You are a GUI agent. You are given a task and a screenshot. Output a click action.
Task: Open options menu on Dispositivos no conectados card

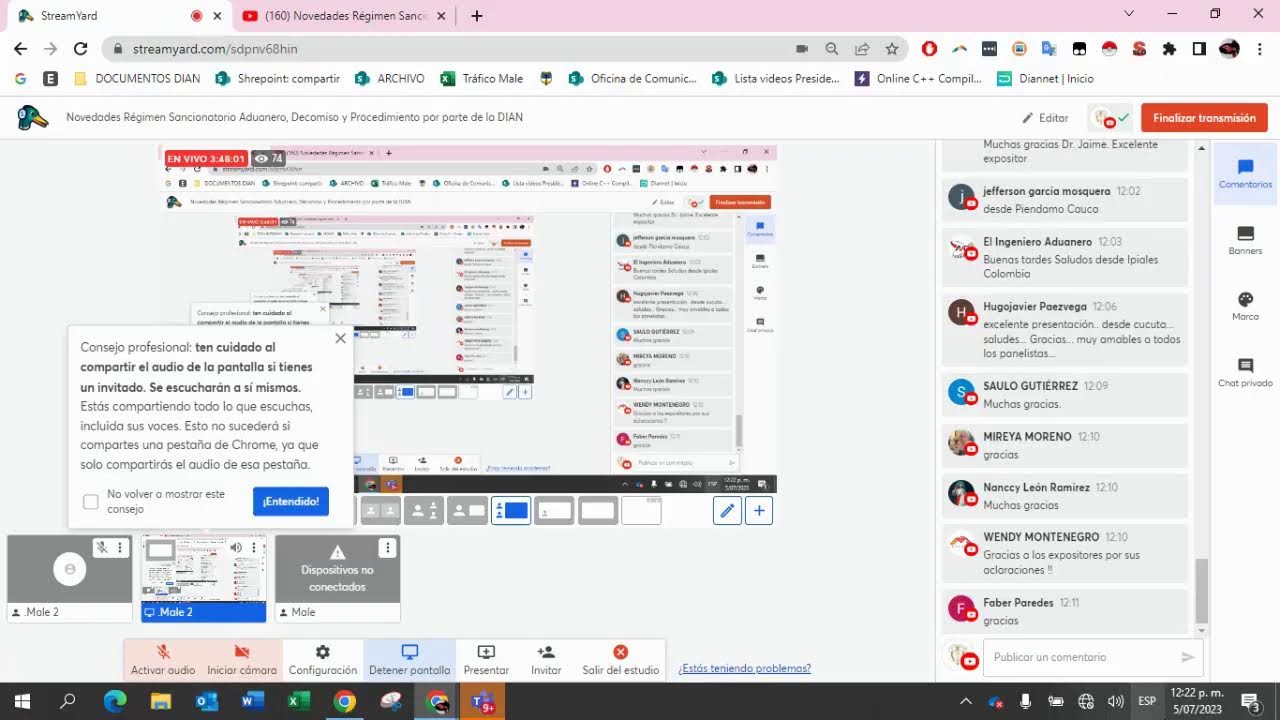point(387,548)
